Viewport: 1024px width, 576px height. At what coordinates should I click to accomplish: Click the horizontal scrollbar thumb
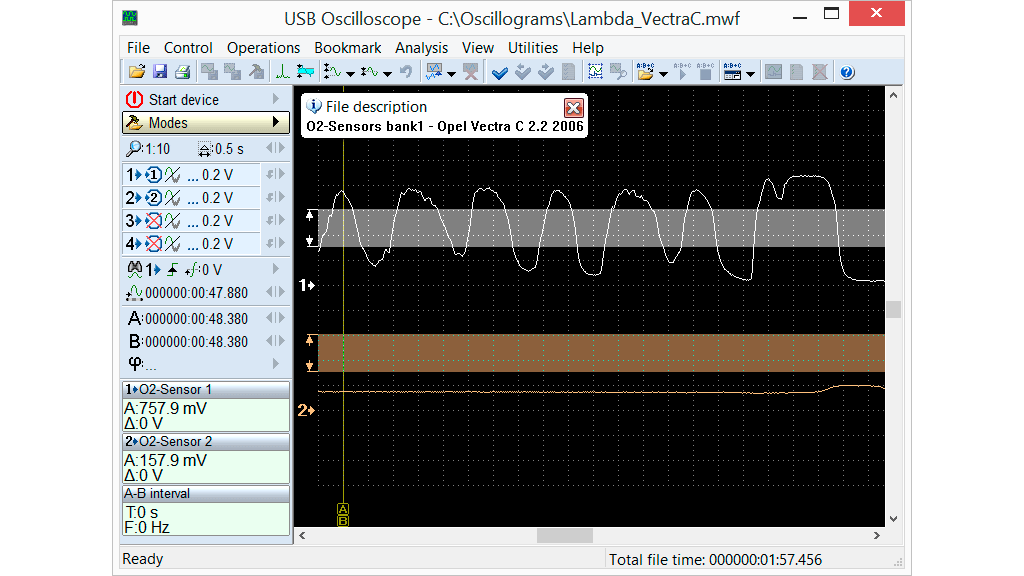click(x=565, y=536)
